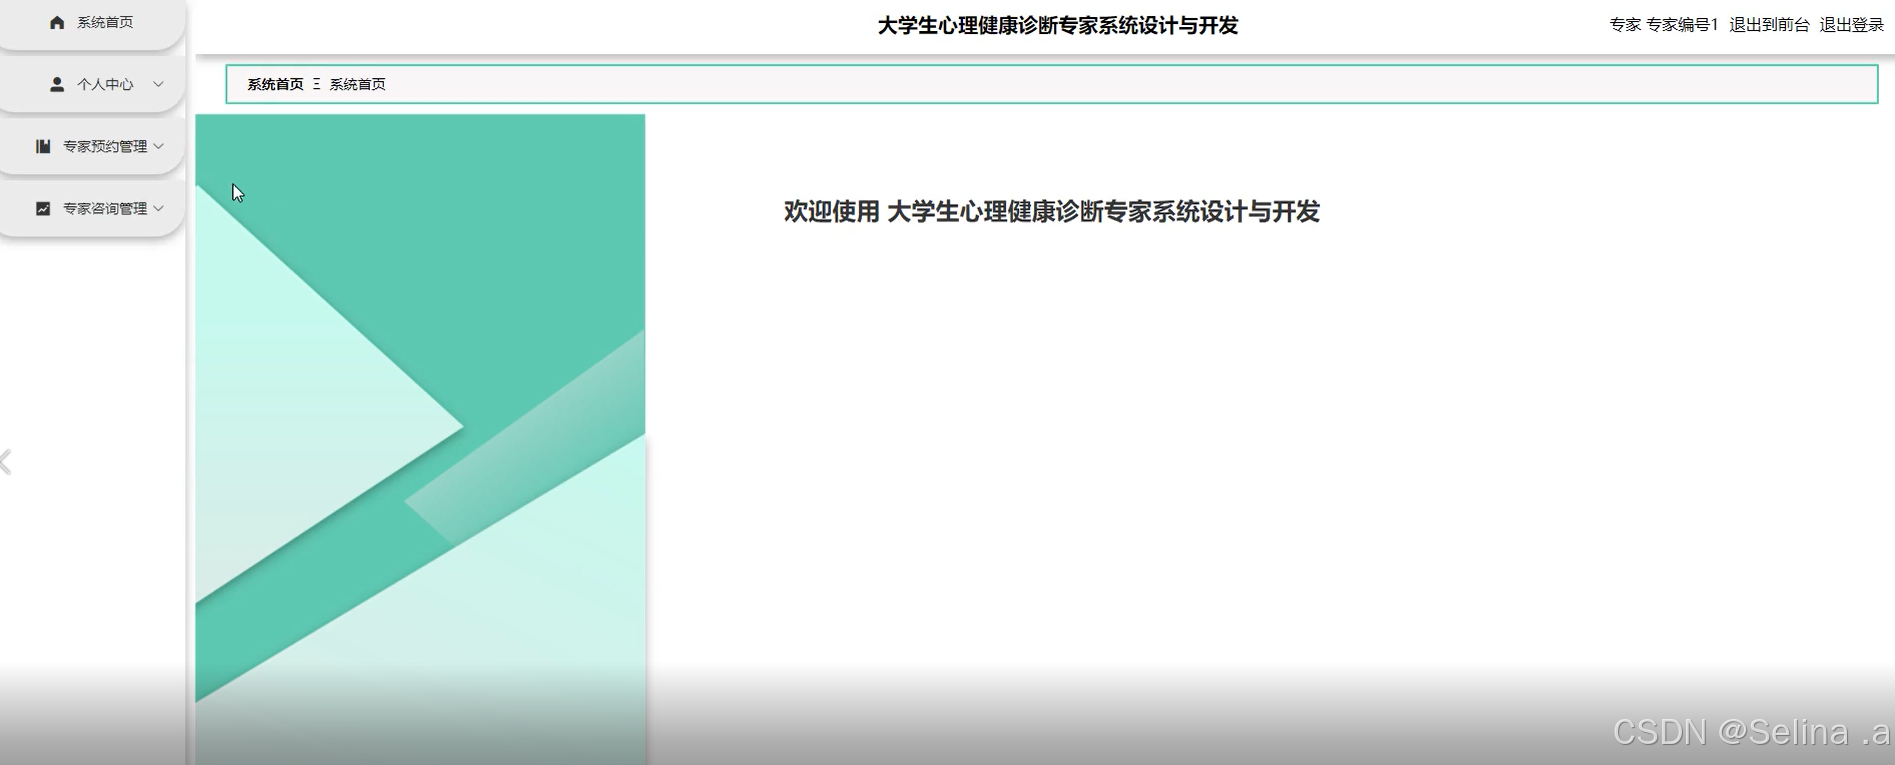Click the bold 系统首页 breadcrumb link
Image resolution: width=1895 pixels, height=765 pixels.
275,84
